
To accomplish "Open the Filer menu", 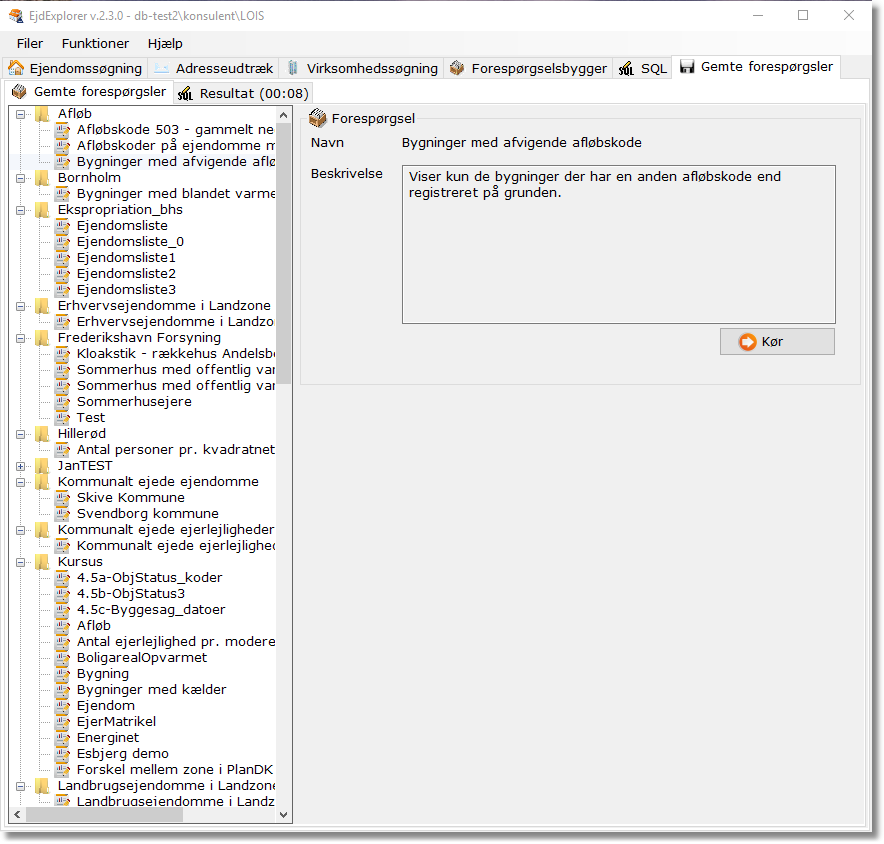I will [x=30, y=43].
